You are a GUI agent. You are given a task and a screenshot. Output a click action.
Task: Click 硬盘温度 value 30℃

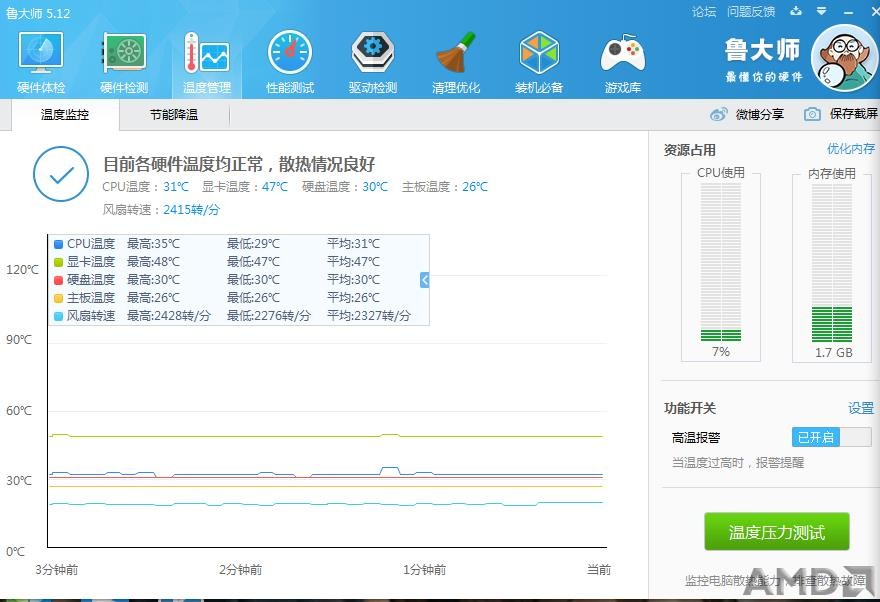click(375, 187)
